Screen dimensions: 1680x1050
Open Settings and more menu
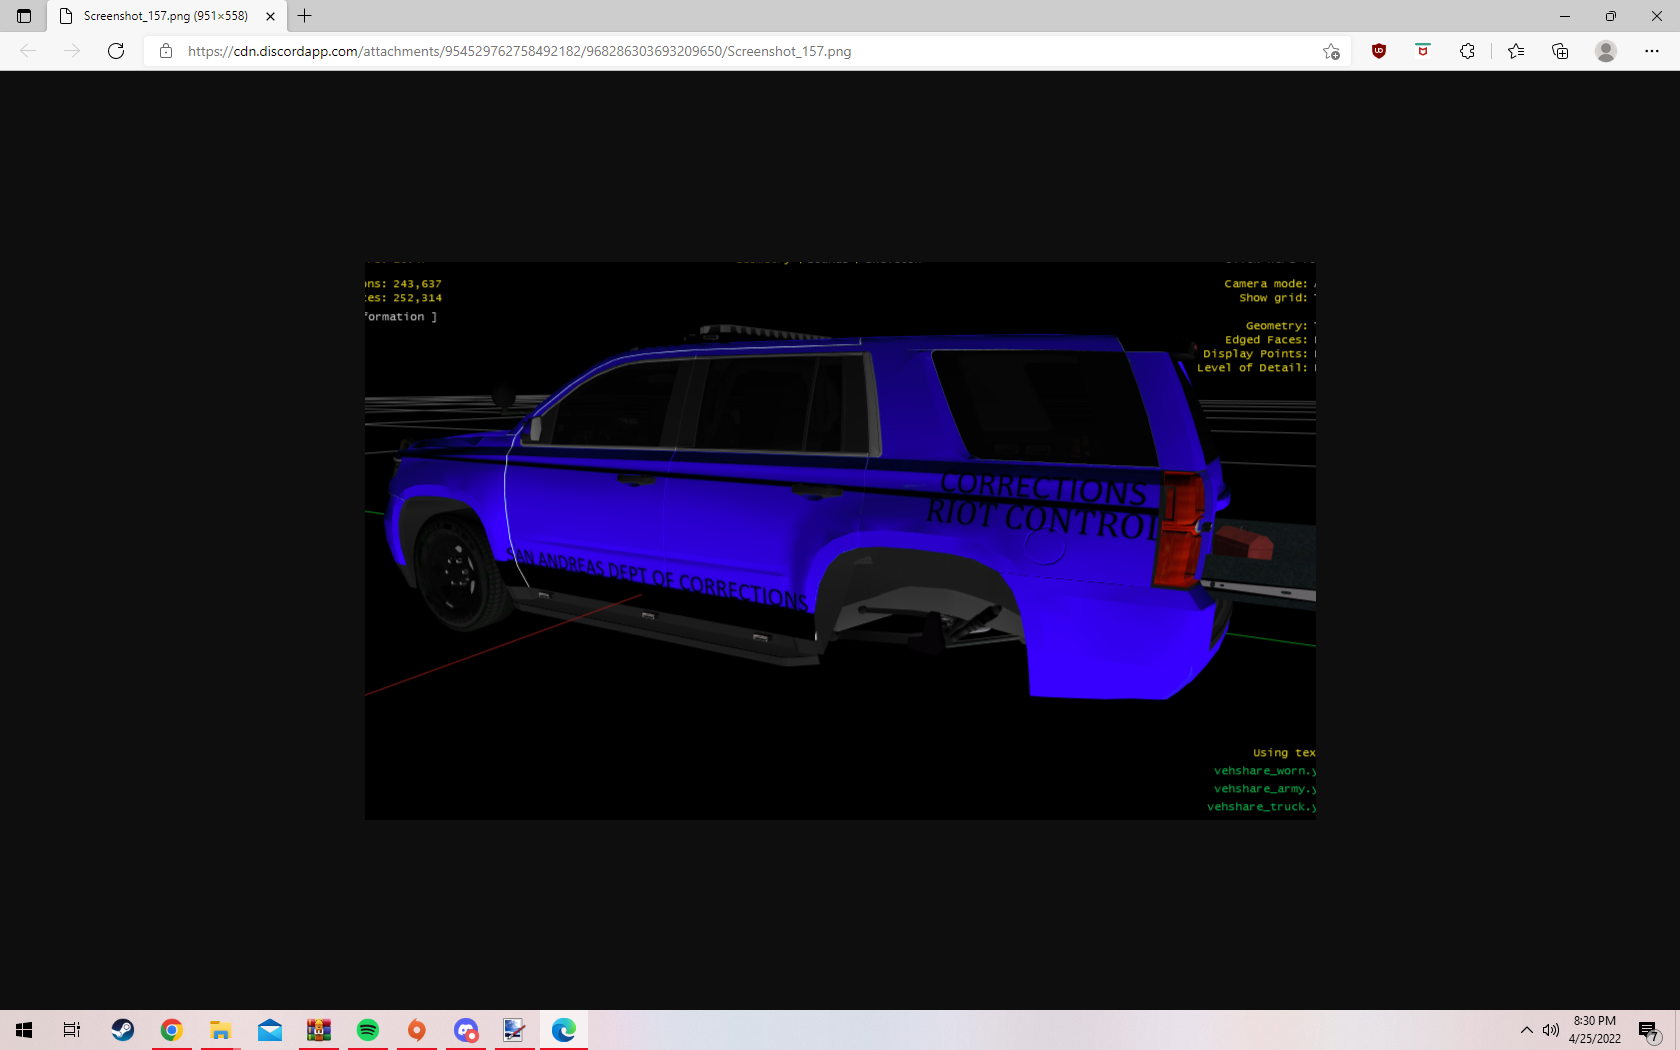pos(1652,51)
